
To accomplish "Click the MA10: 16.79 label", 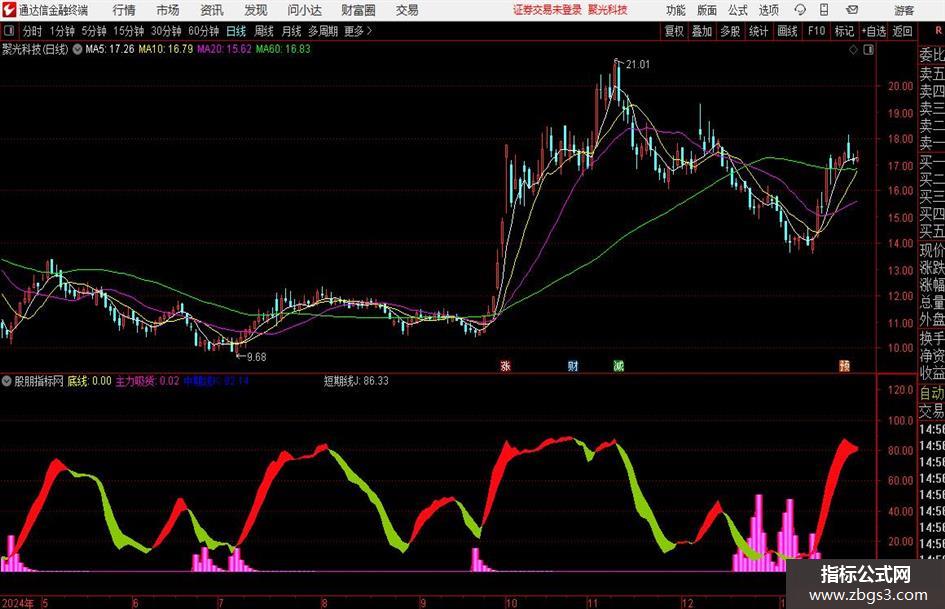I will point(166,49).
